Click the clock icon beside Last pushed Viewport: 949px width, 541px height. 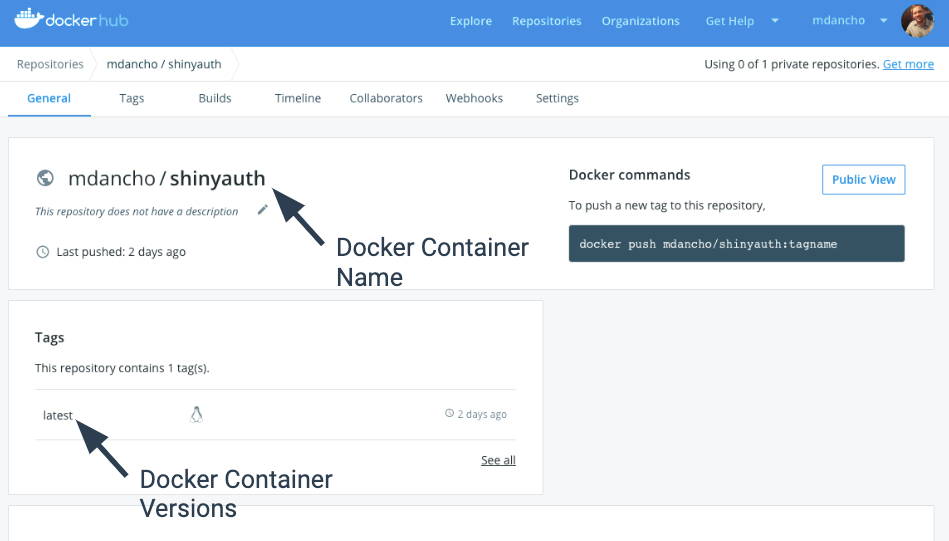pos(43,252)
